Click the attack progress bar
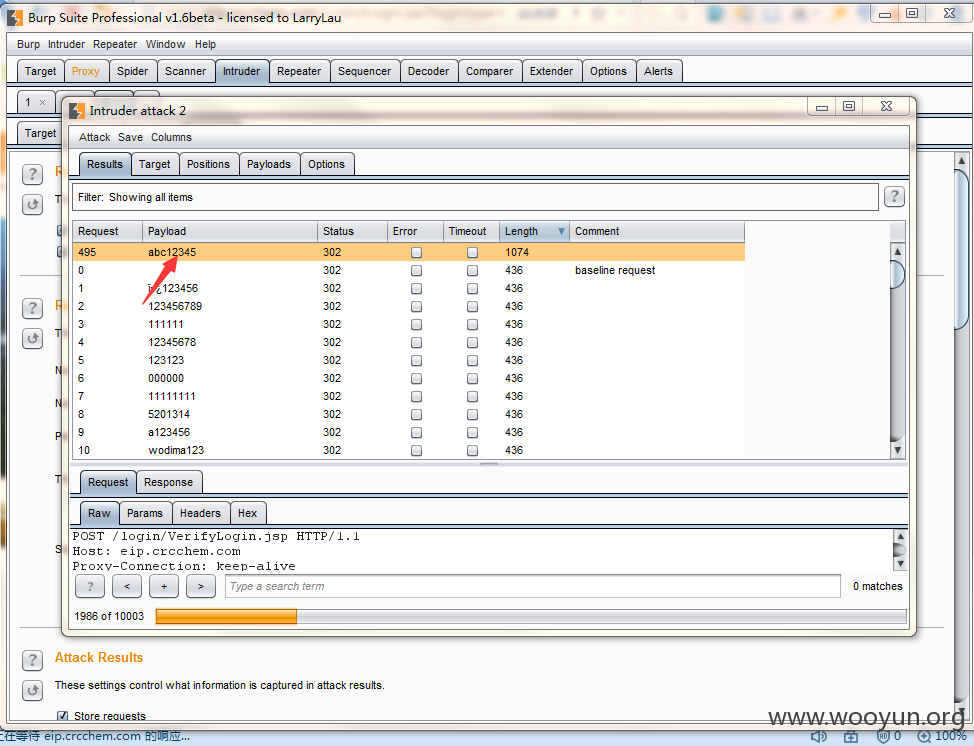Screen dimensions: 974x746 (x=530, y=616)
